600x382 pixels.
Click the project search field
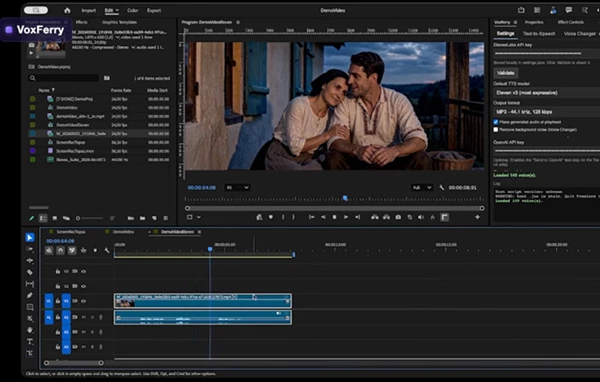click(x=64, y=78)
